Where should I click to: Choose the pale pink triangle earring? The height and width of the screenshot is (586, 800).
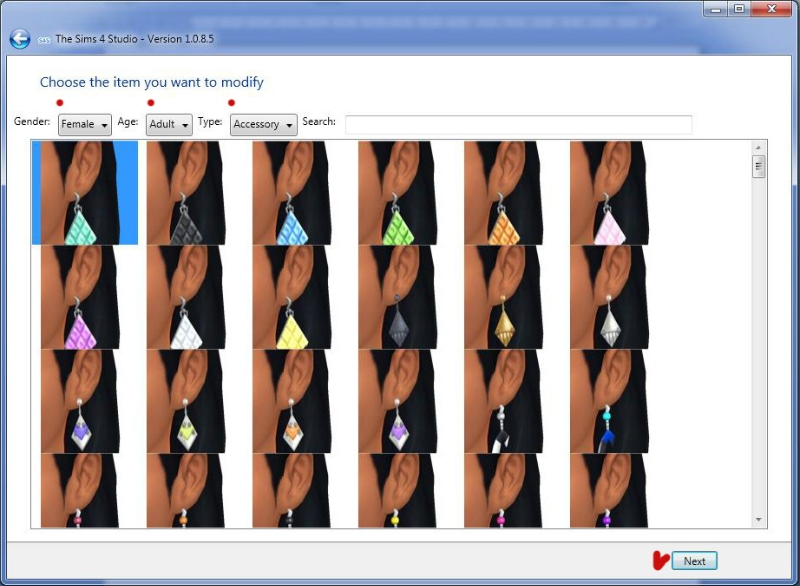click(x=609, y=193)
